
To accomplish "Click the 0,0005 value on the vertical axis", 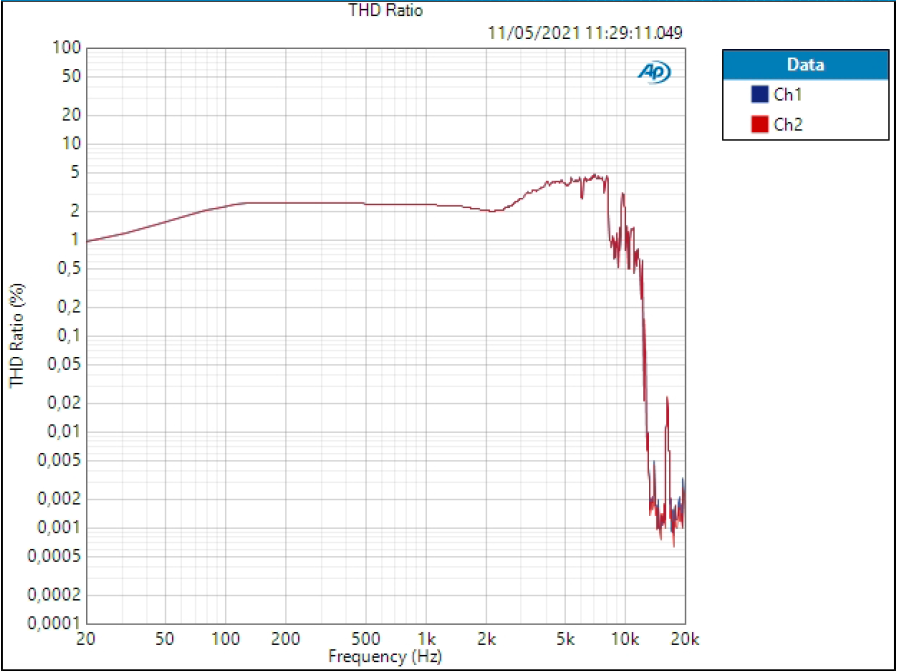I will pos(54,556).
